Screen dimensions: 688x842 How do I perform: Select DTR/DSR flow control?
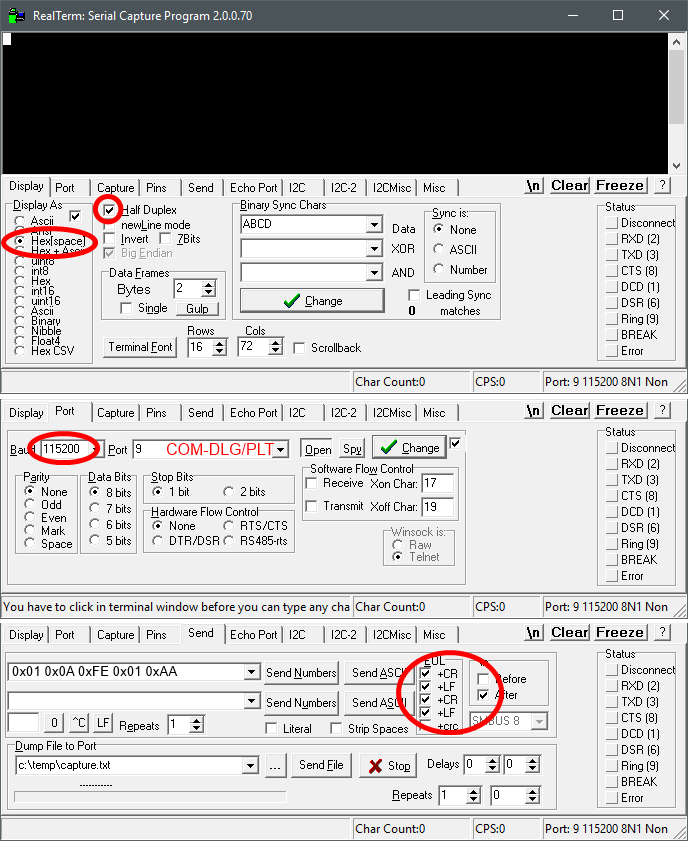158,540
